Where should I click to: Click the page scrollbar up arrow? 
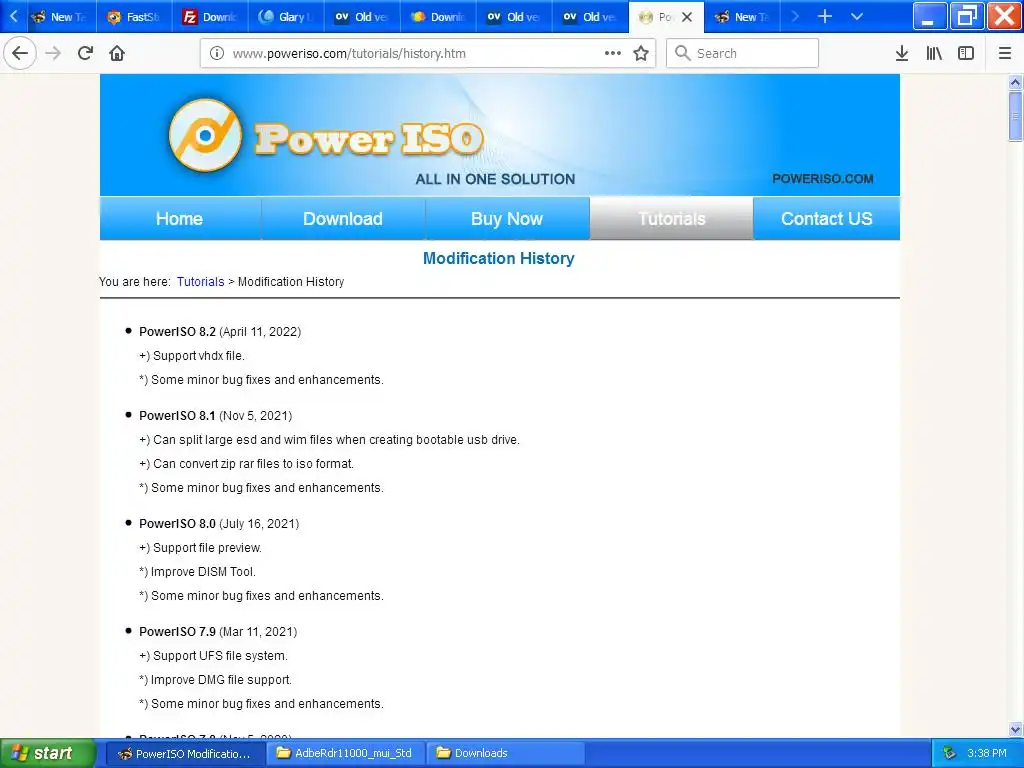[1015, 82]
